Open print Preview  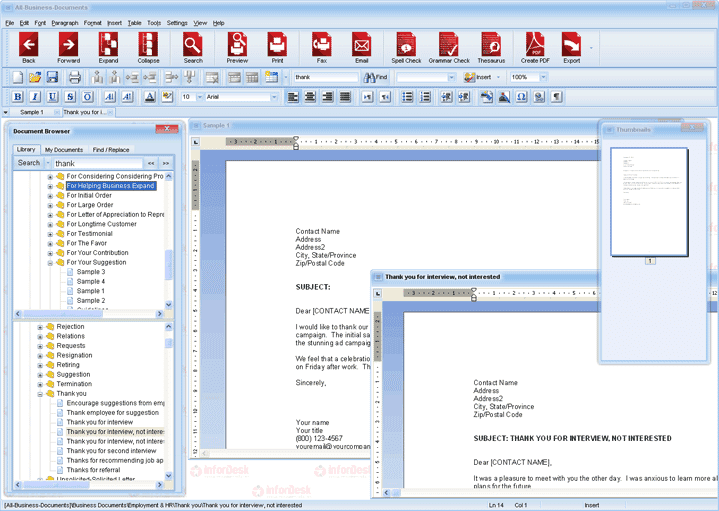[x=237, y=47]
